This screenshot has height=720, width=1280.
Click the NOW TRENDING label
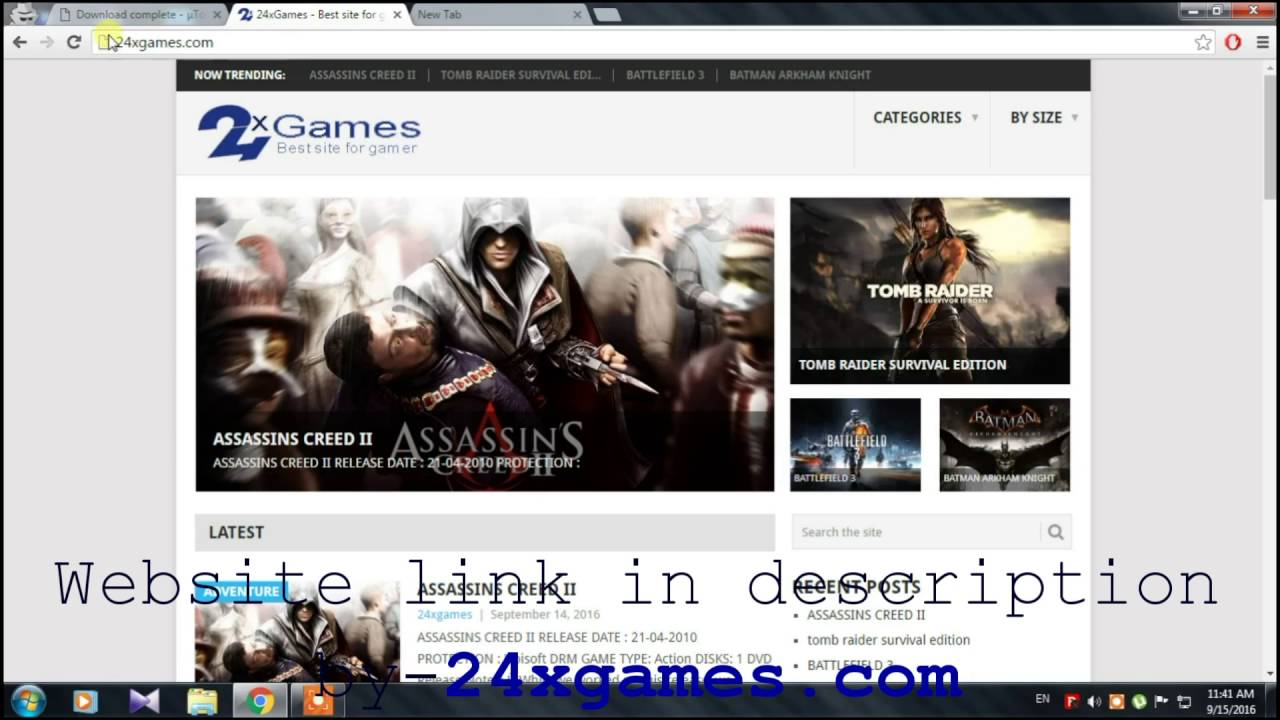(240, 75)
